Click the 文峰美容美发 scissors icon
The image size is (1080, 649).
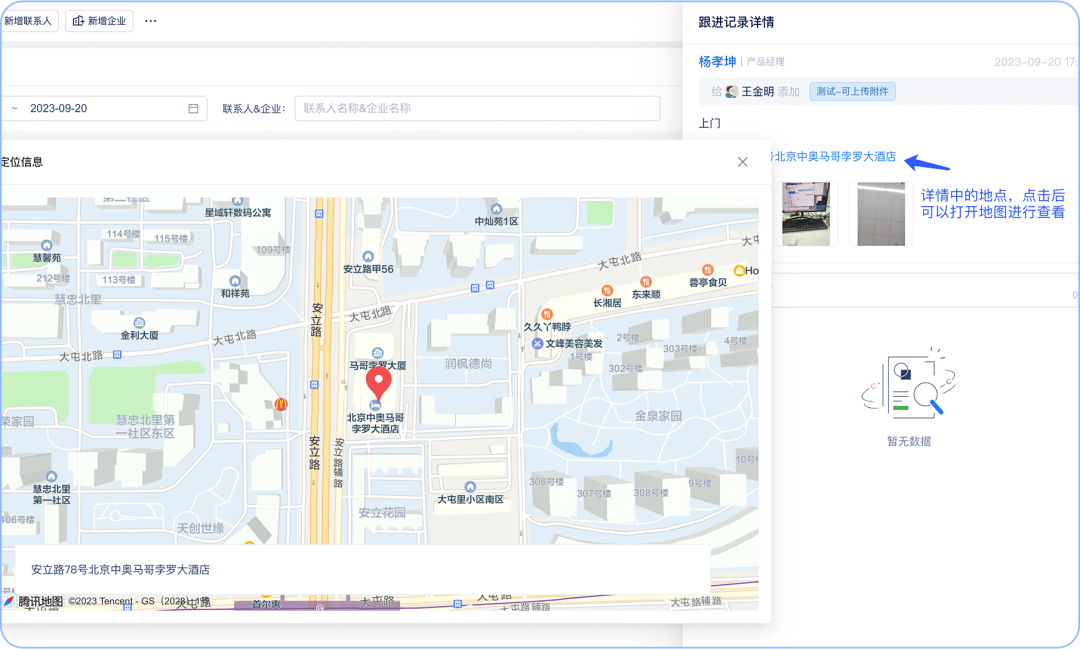(x=538, y=343)
